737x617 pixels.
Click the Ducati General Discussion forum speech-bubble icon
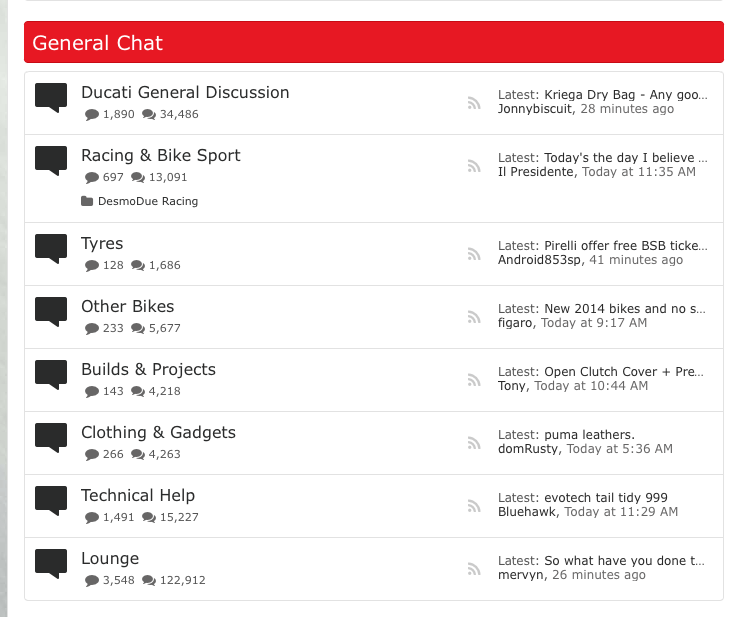[x=51, y=97]
